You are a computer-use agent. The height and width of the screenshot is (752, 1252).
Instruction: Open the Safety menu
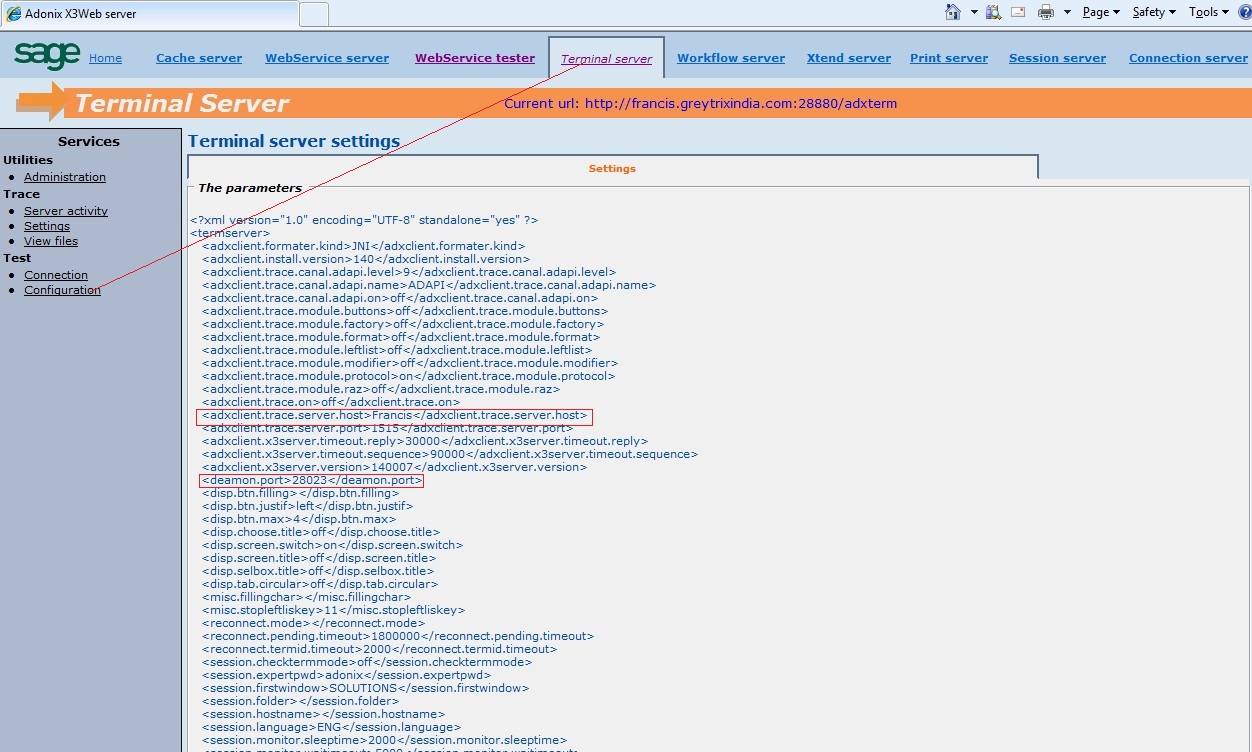click(x=1154, y=12)
